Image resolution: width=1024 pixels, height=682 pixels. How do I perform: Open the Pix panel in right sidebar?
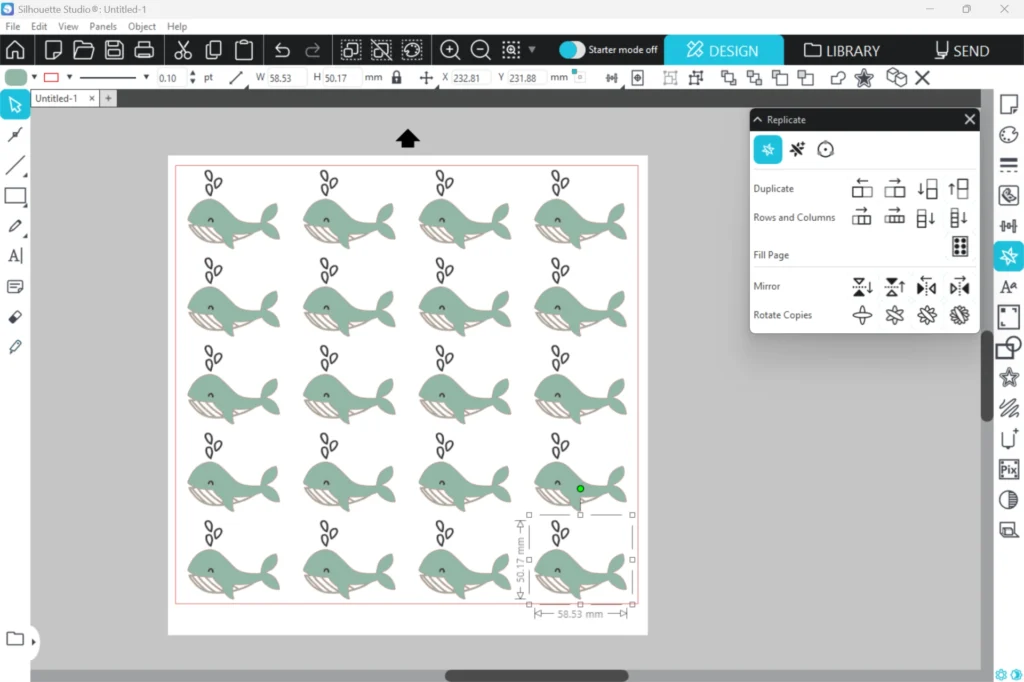(x=1008, y=470)
